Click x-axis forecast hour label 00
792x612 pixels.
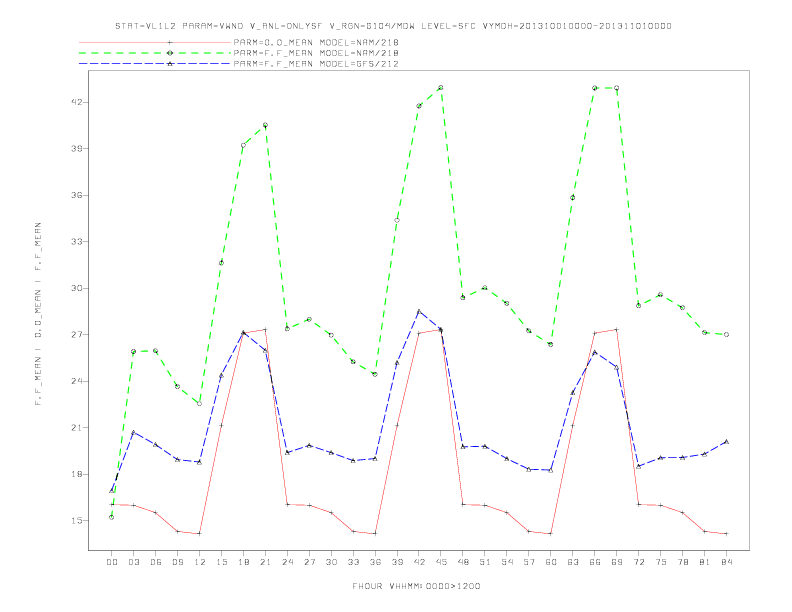pyautogui.click(x=112, y=562)
